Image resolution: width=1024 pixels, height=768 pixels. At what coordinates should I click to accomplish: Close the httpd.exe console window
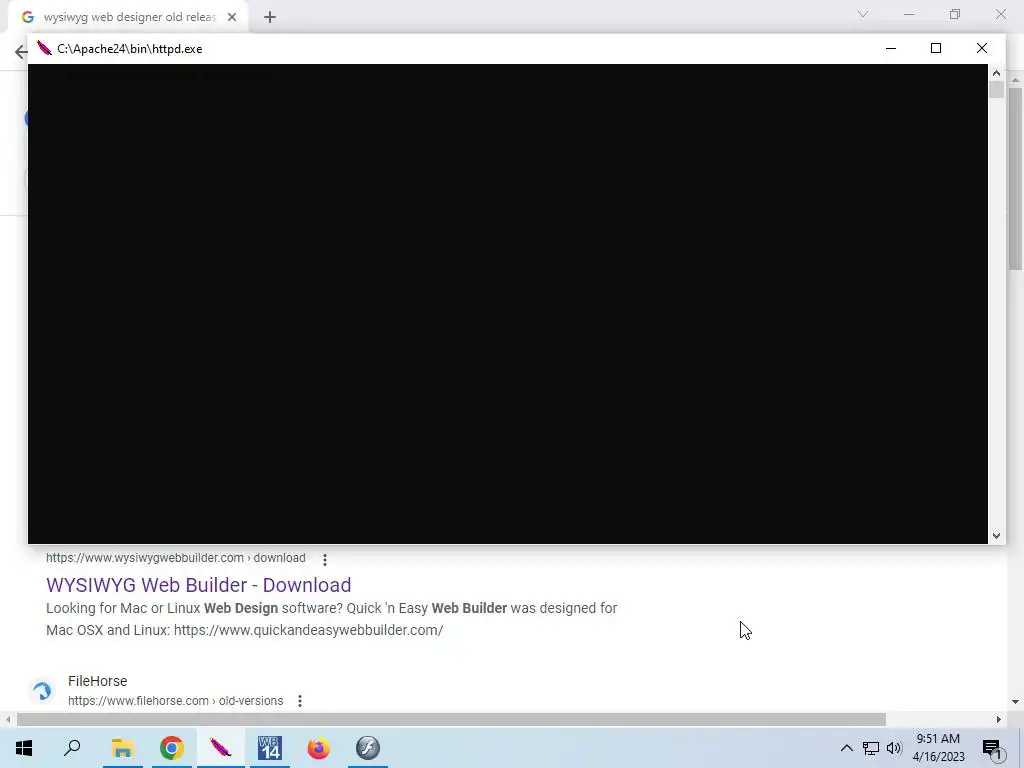coord(982,48)
